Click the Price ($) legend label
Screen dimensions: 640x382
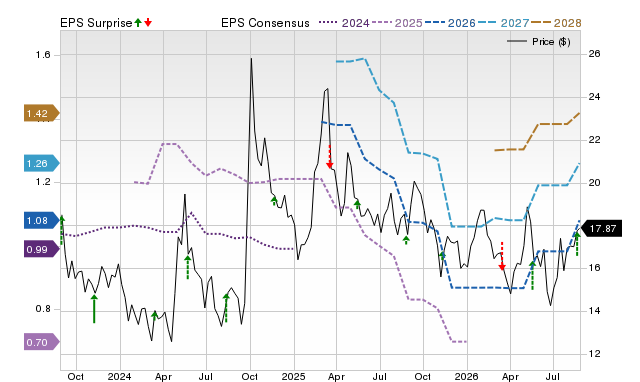551,42
